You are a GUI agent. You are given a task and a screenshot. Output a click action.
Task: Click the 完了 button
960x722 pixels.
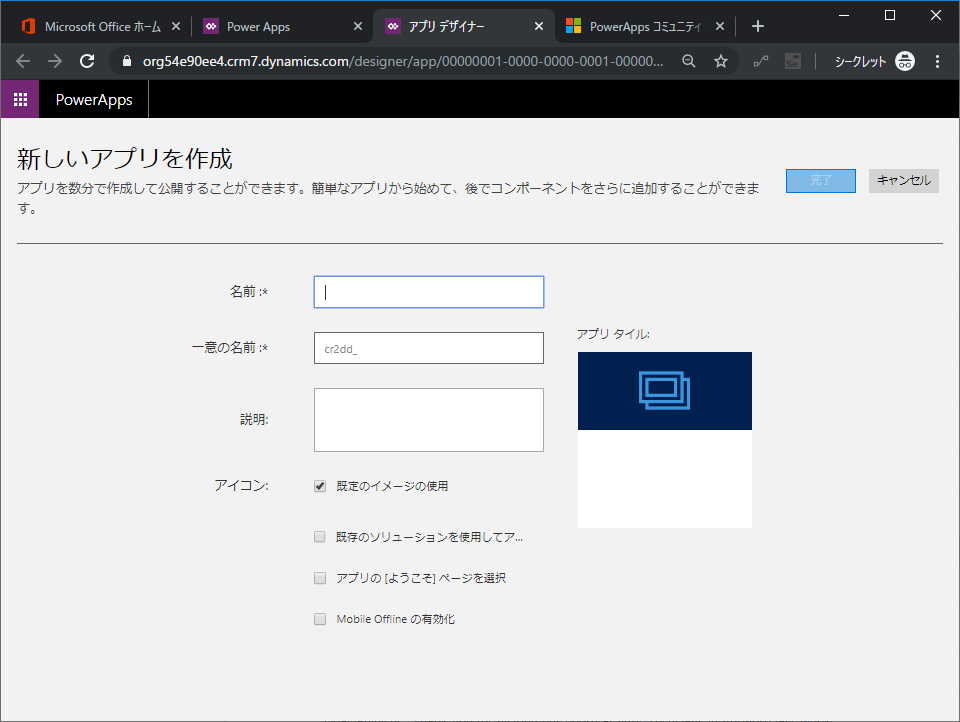[x=820, y=181]
